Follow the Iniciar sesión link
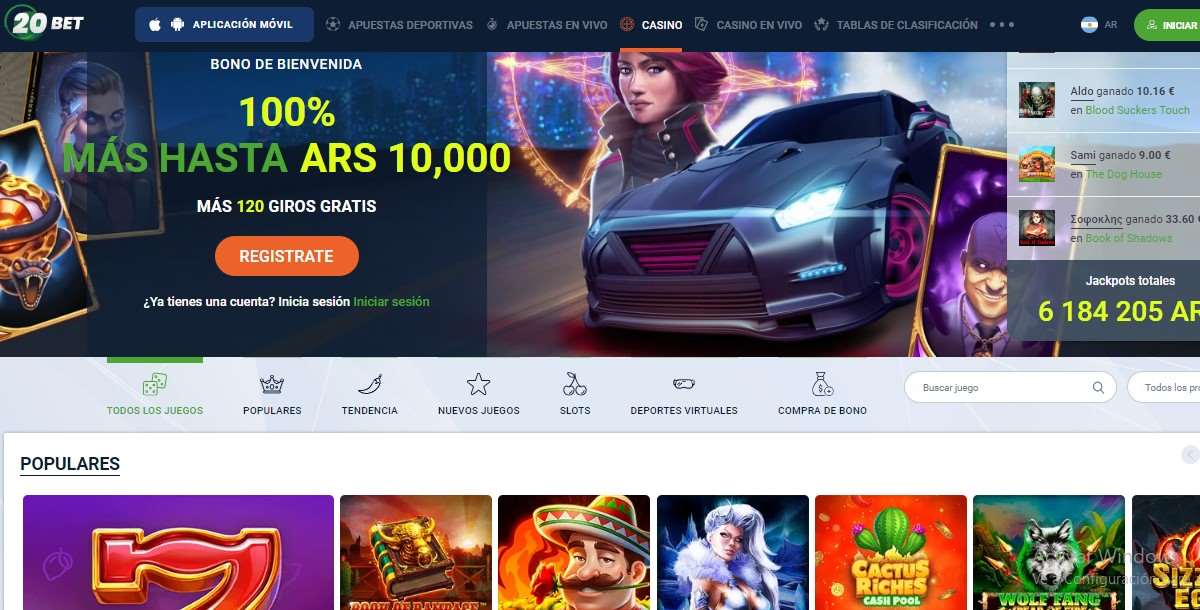Viewport: 1200px width, 610px height. pyautogui.click(x=391, y=301)
